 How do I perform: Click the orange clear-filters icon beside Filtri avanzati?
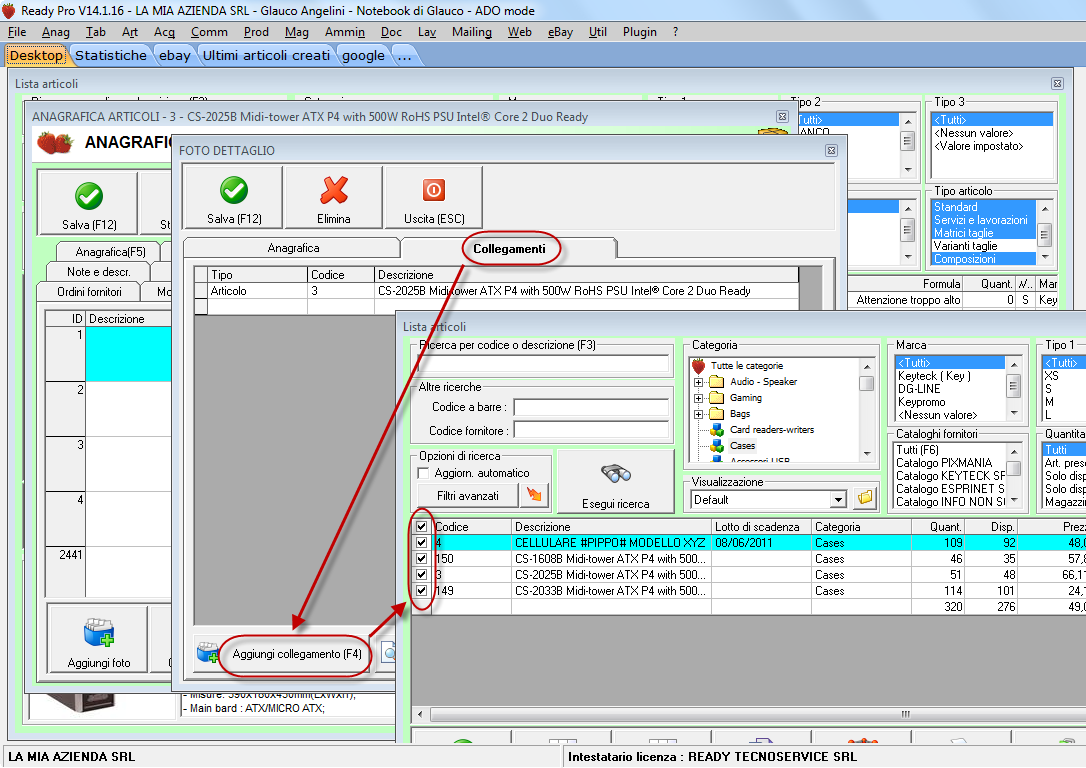point(534,495)
